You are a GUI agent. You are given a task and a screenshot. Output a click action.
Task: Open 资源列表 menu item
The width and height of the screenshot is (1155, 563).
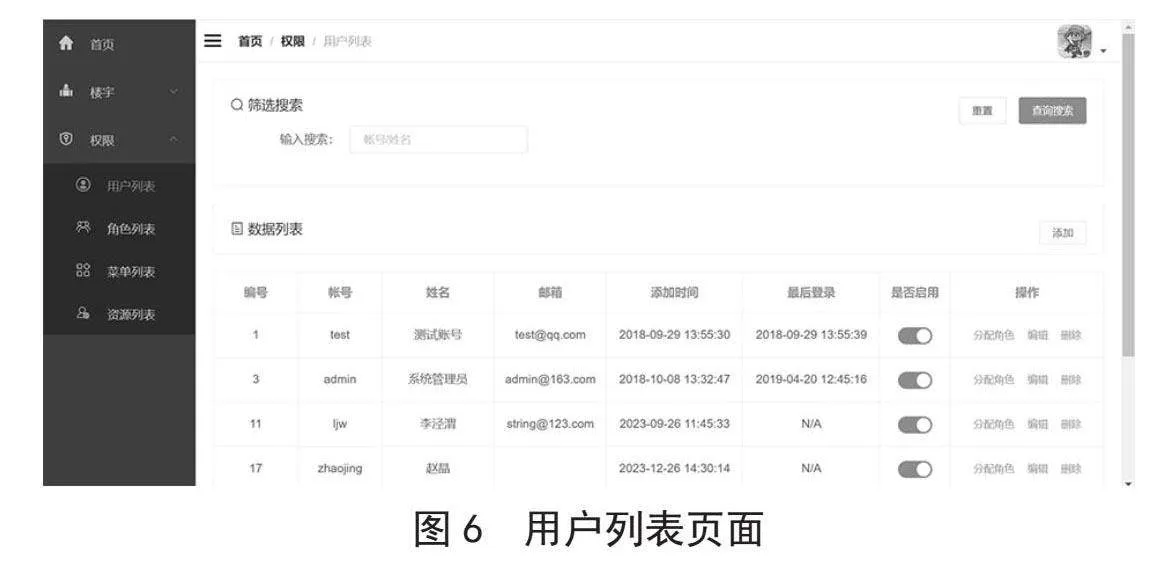[x=131, y=315]
